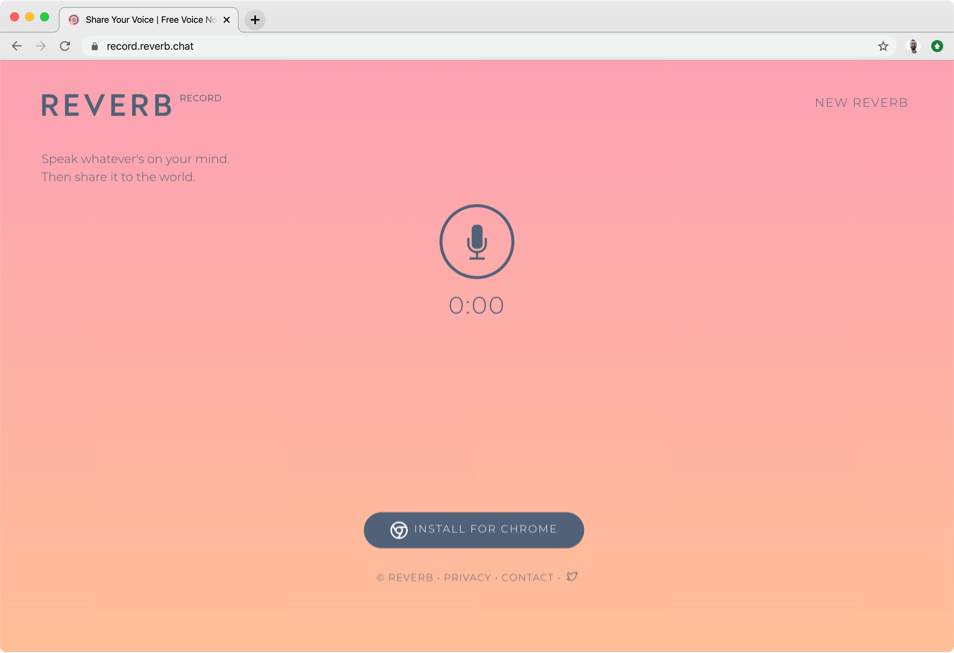
Task: Click the bookmark star icon
Action: (882, 45)
